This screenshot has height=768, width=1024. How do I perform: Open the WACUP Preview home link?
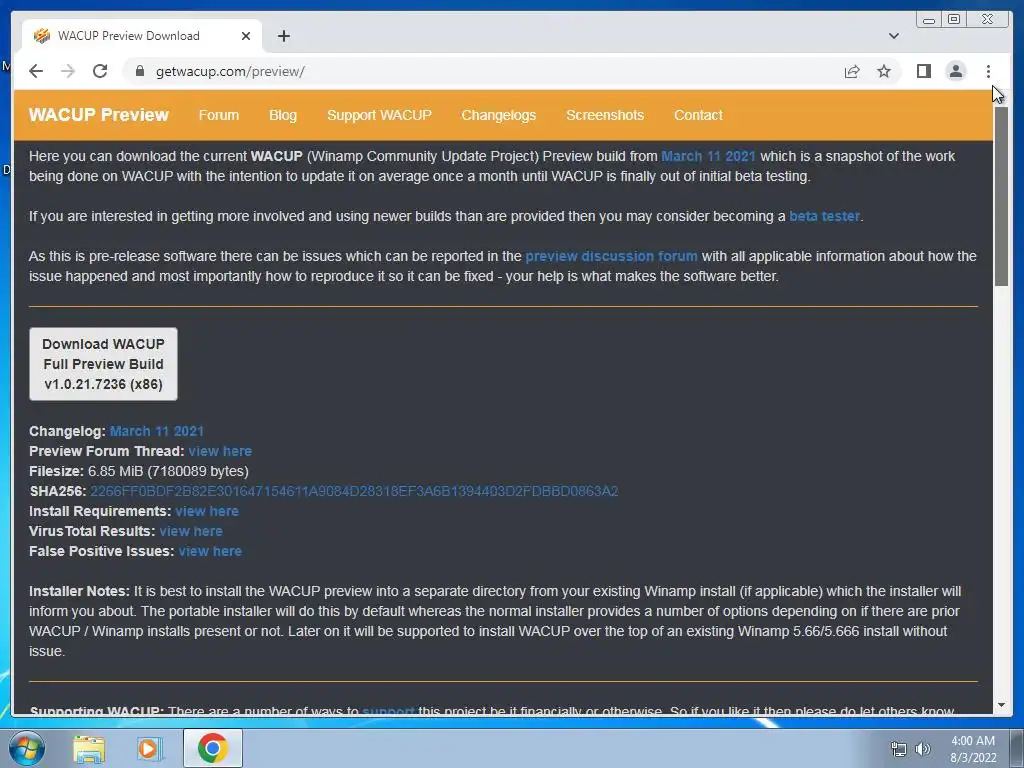pos(99,115)
